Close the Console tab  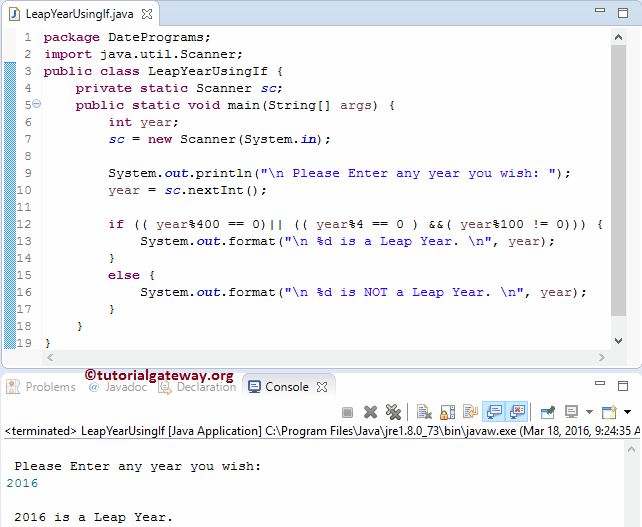point(322,387)
